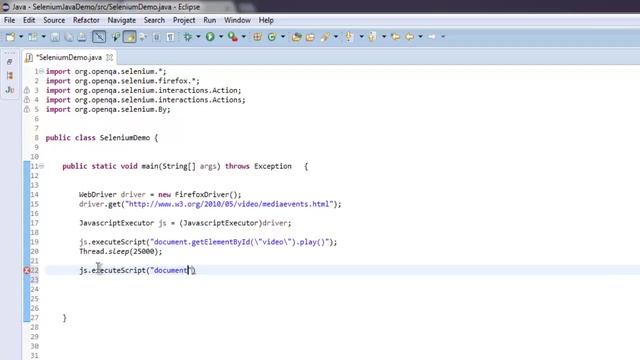Click the Previous Annotation icon
The image size is (640, 360).
coord(372,37)
